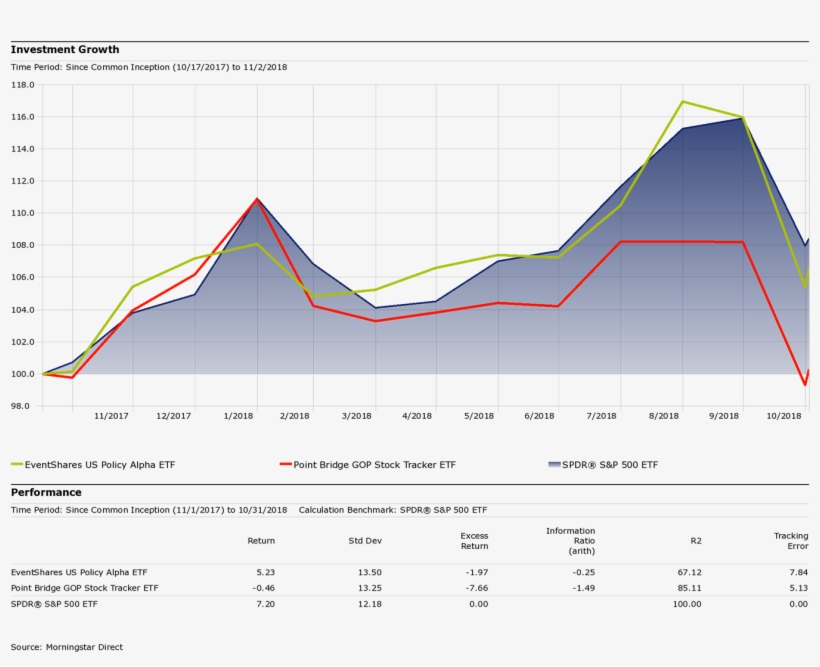Image resolution: width=820 pixels, height=667 pixels.
Task: Click the 10/2018 x-axis label
Action: pos(784,416)
